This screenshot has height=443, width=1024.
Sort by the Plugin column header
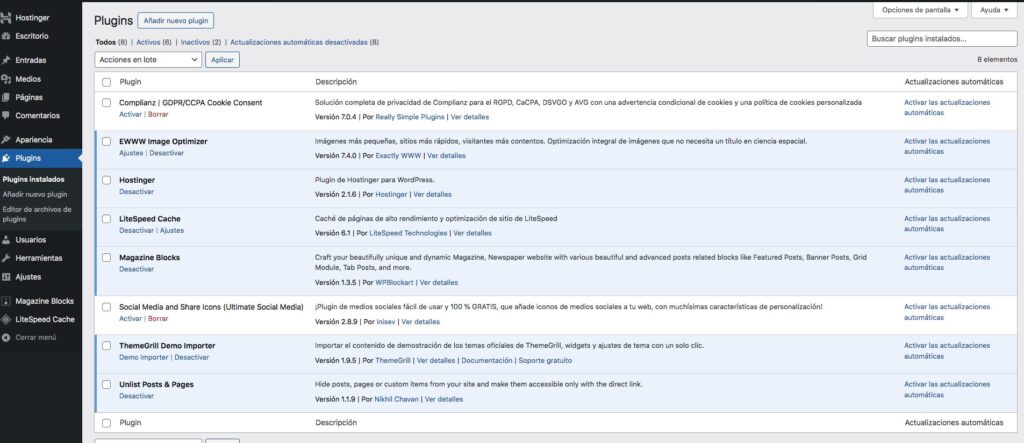click(x=130, y=82)
